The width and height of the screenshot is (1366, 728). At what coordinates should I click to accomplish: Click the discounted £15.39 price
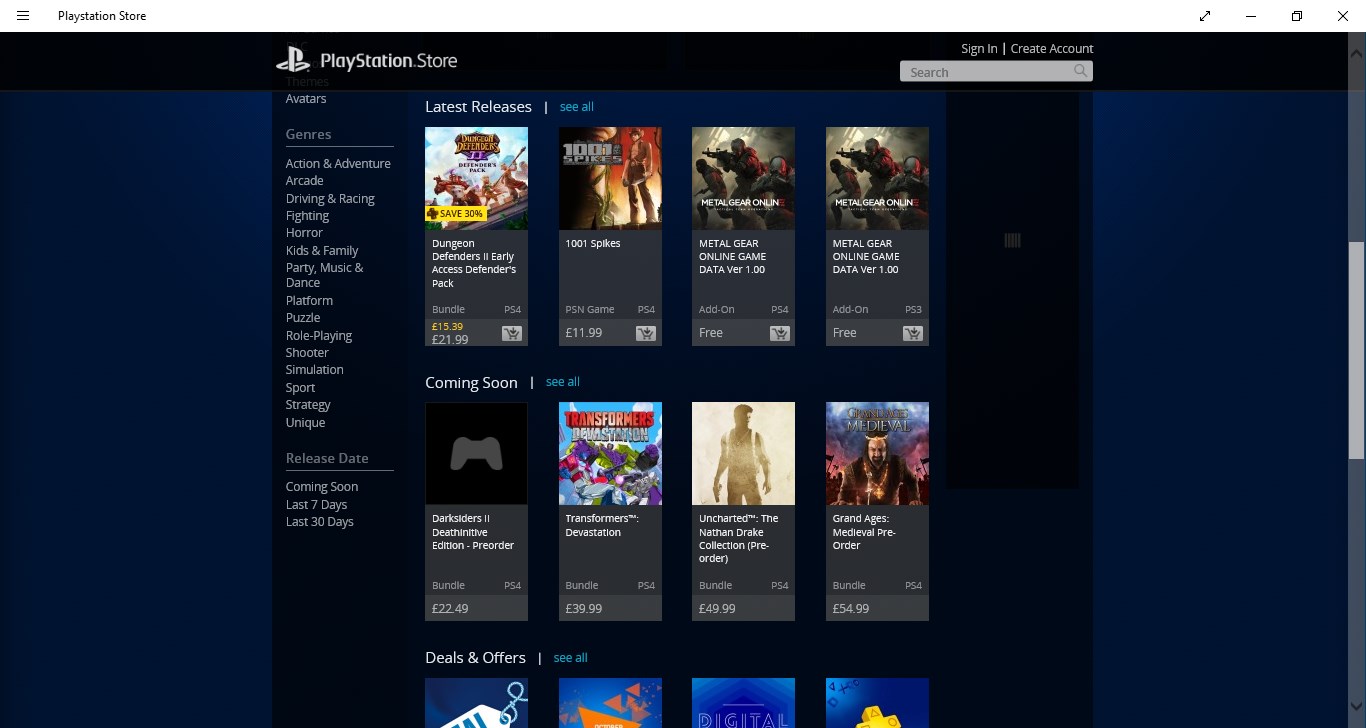[447, 326]
